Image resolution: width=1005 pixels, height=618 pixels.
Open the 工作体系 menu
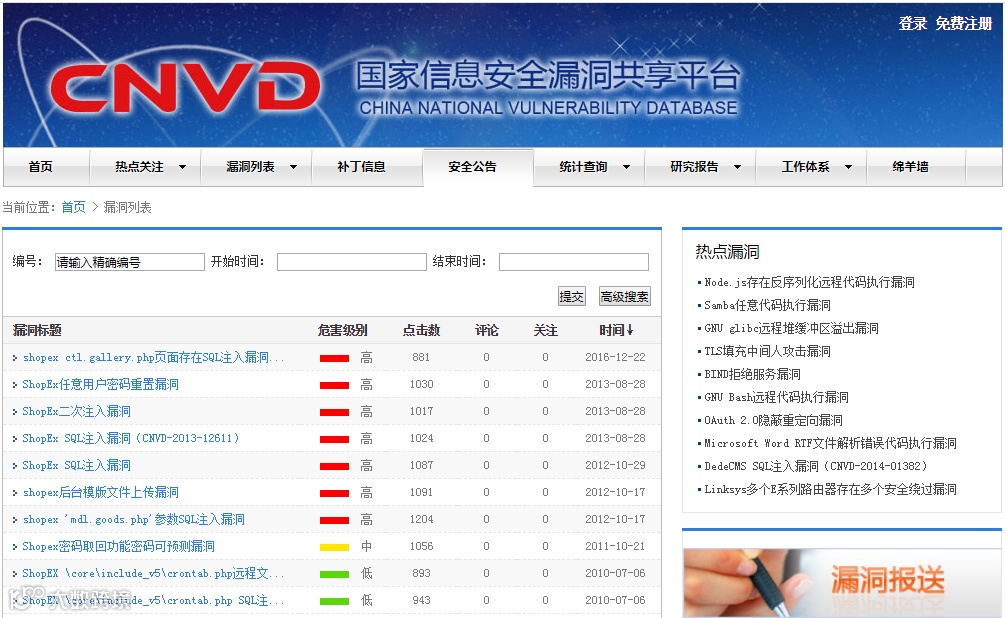point(805,167)
